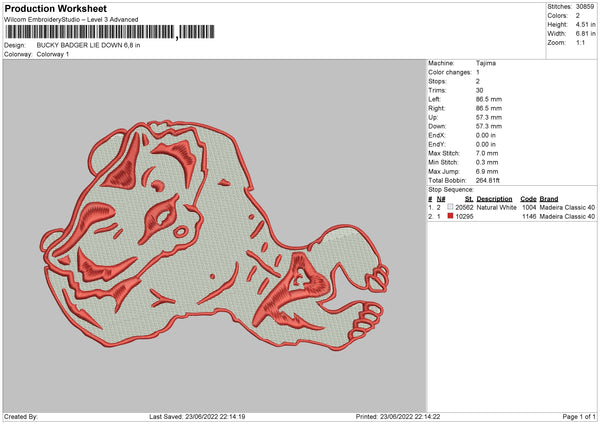Click thread code 1004

click(x=529, y=207)
